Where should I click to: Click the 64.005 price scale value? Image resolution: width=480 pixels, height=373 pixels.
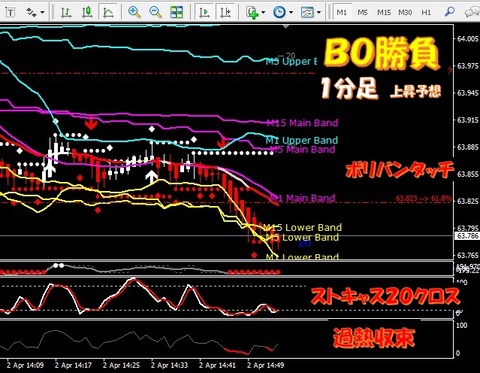(x=468, y=39)
